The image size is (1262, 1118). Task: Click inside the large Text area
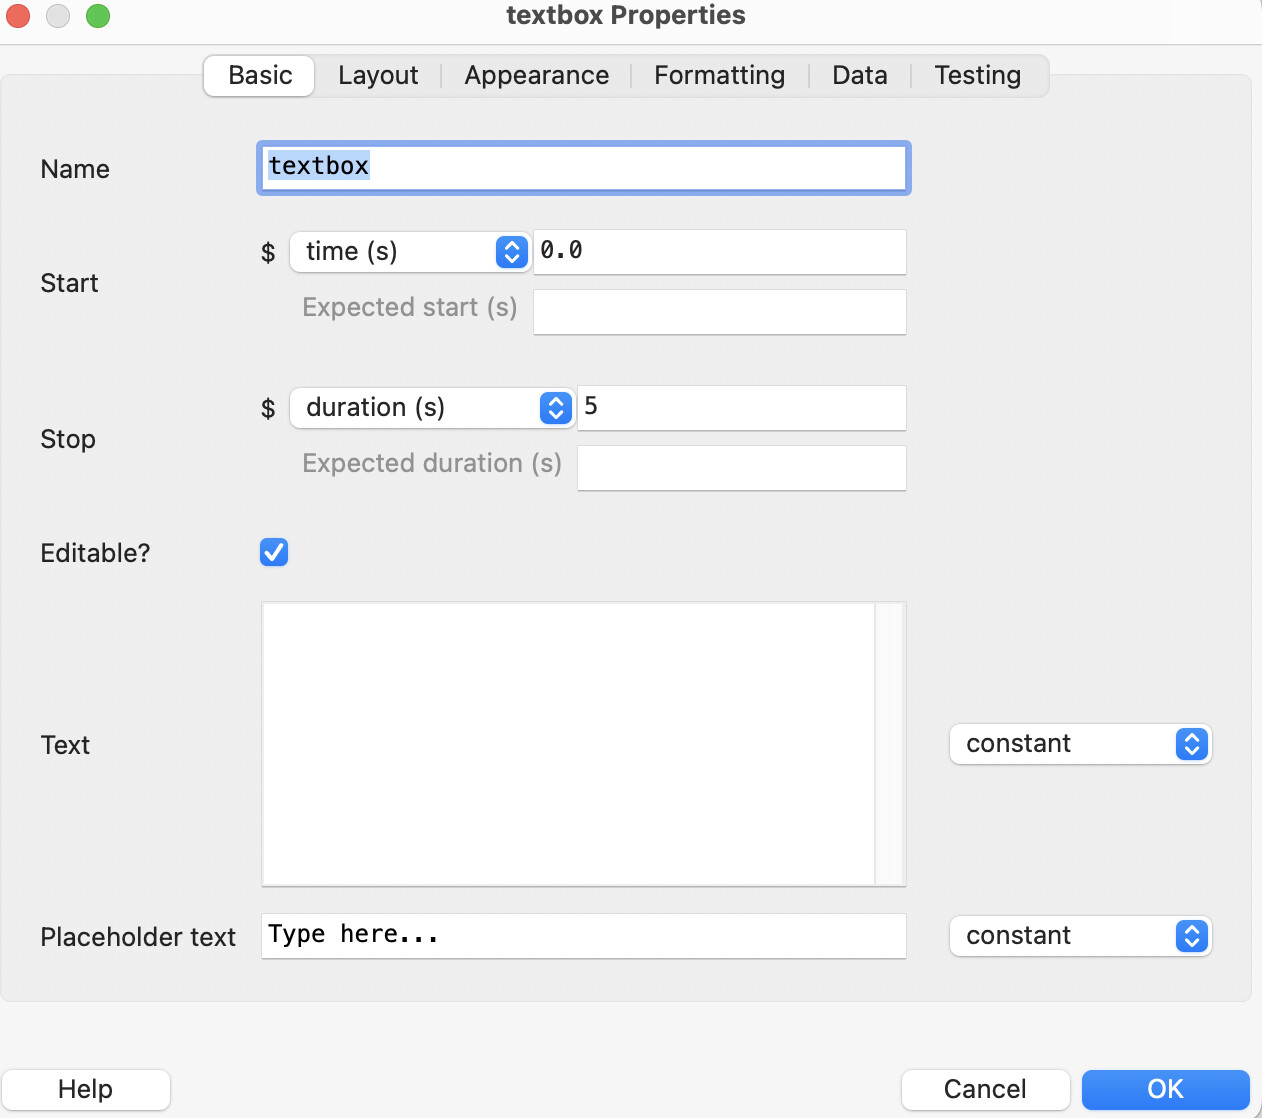(568, 744)
